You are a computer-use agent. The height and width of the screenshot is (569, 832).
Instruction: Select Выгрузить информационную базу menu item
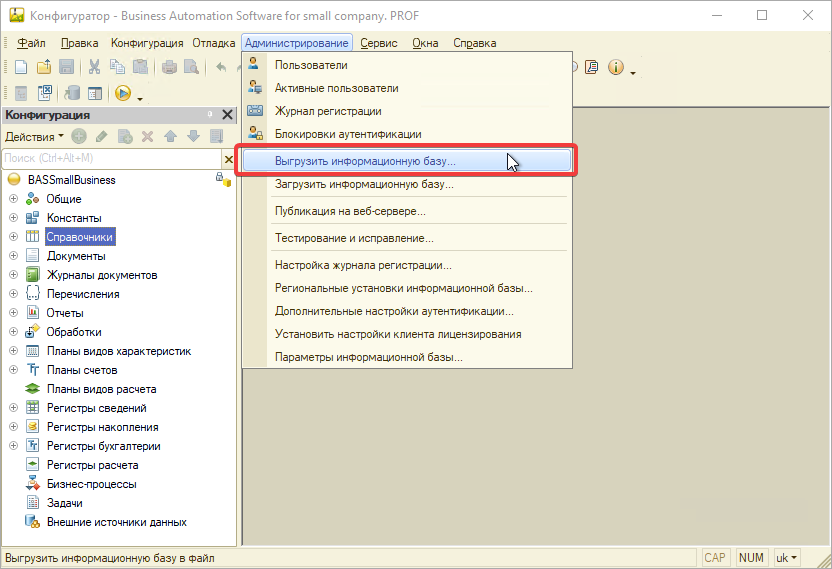(365, 160)
